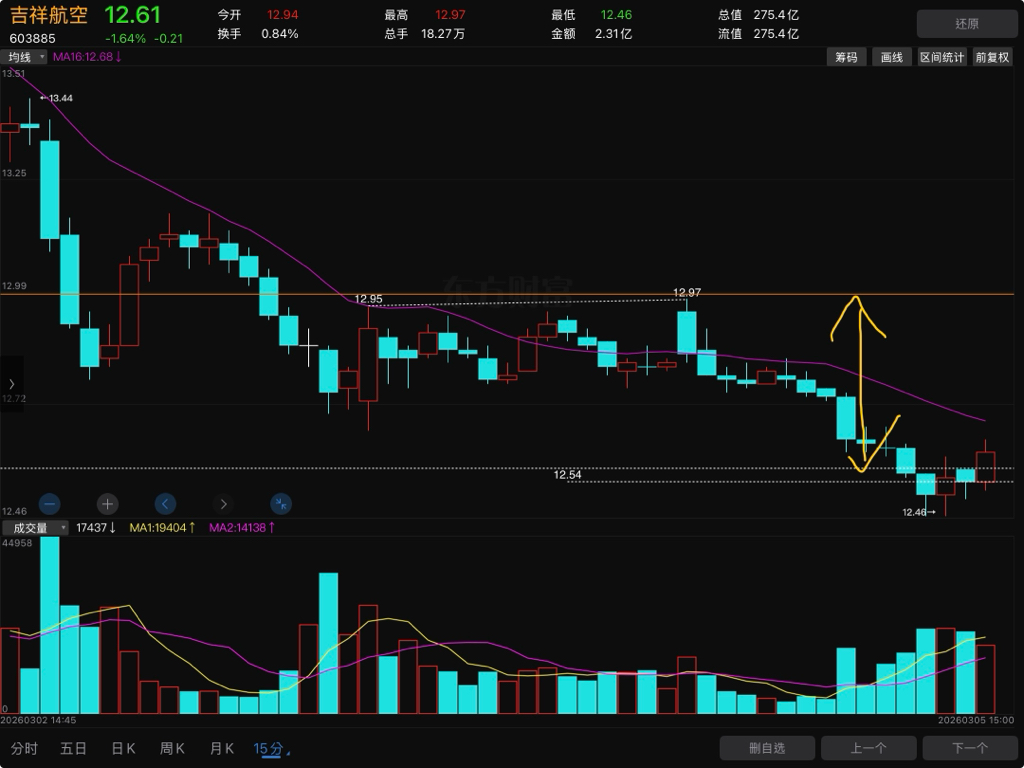The image size is (1024, 768).
Task: Click the 13.44 high annotation
Action: (57, 98)
